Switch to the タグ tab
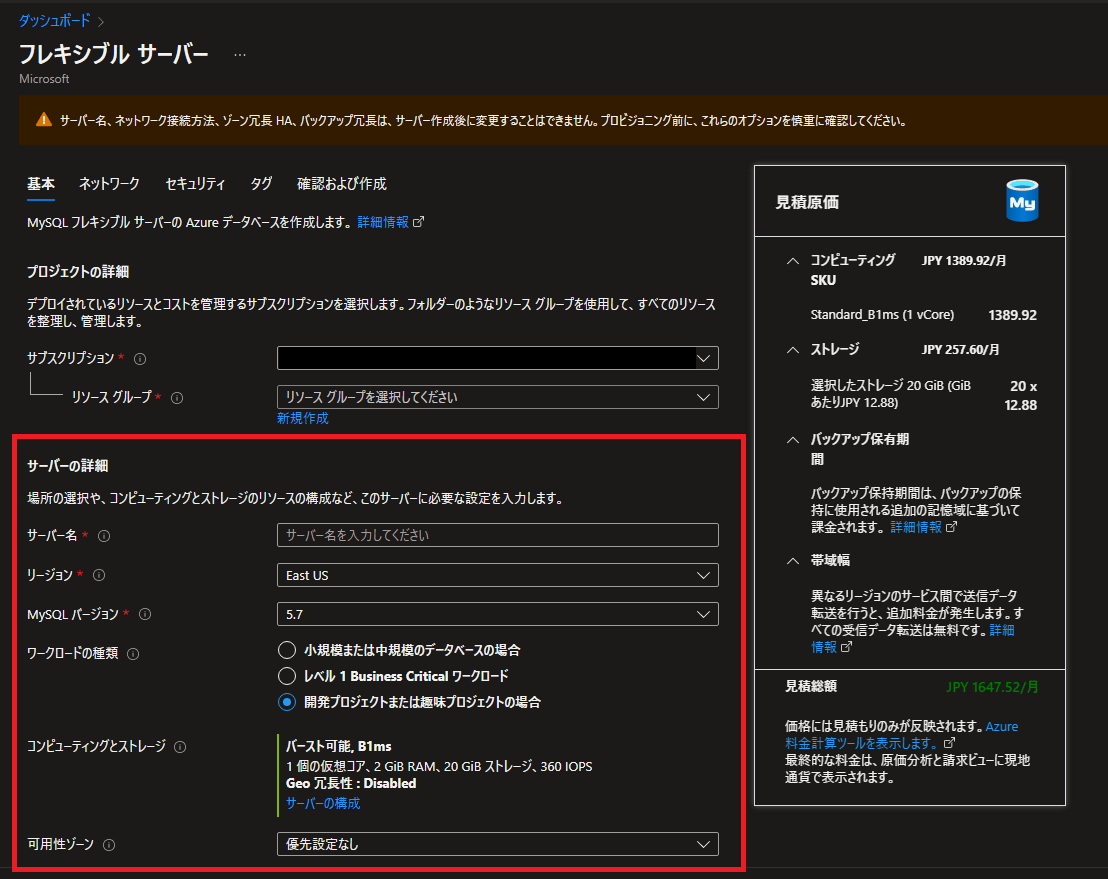Image resolution: width=1108 pixels, height=879 pixels. click(x=261, y=184)
